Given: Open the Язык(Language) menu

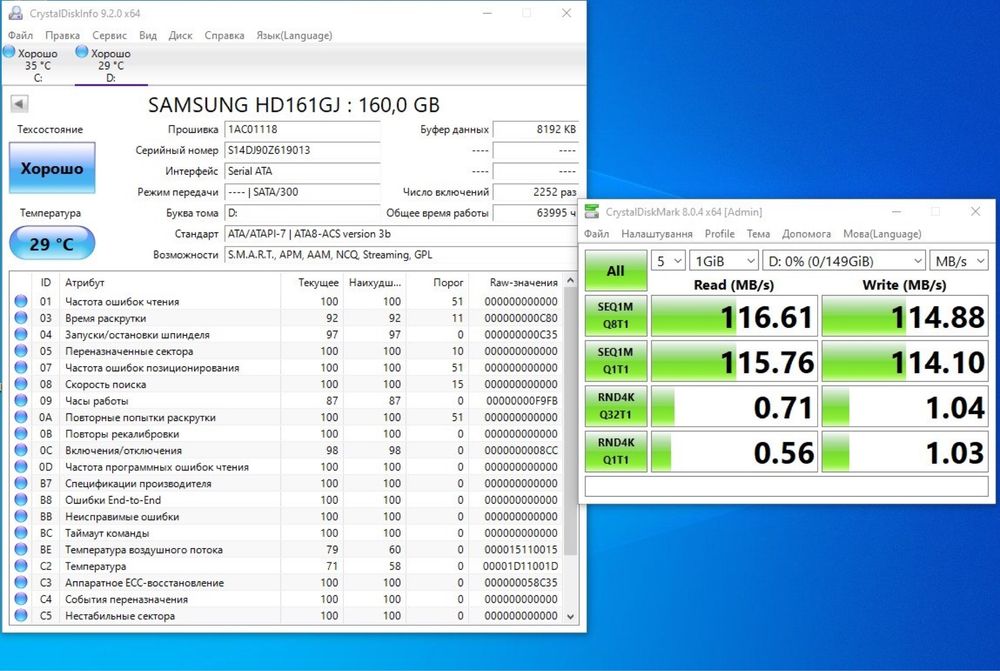Looking at the screenshot, I should click(x=294, y=35).
